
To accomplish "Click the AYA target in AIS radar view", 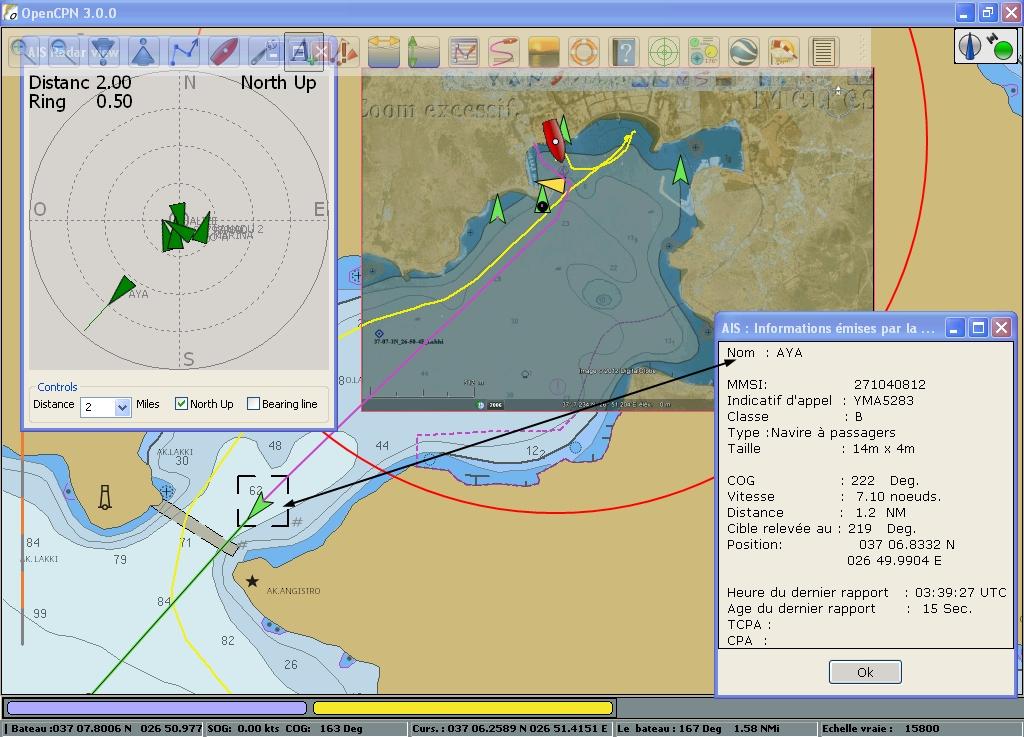I will point(121,289).
